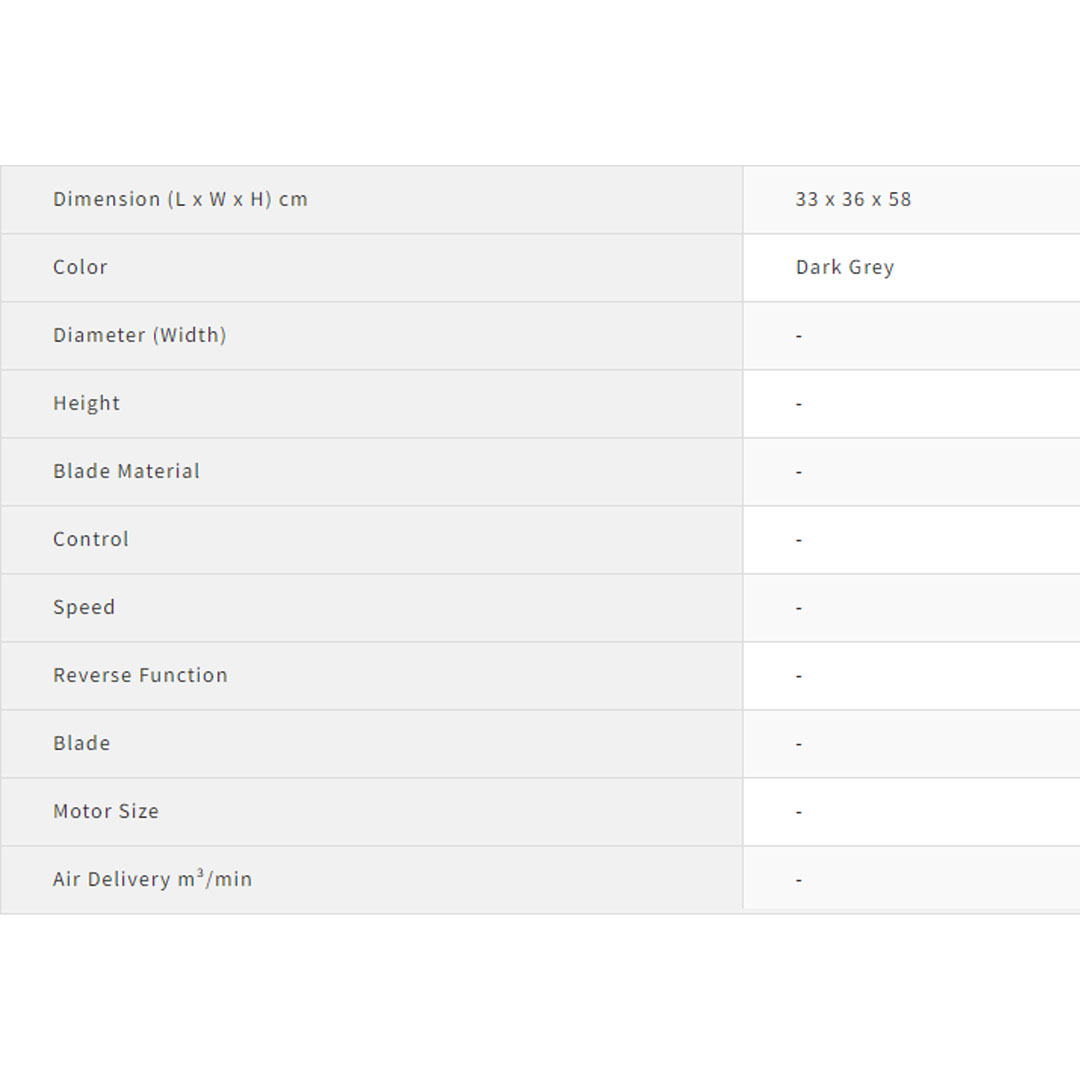This screenshot has width=1080, height=1080.
Task: Select the Dark Grey color value
Action: pos(845,267)
